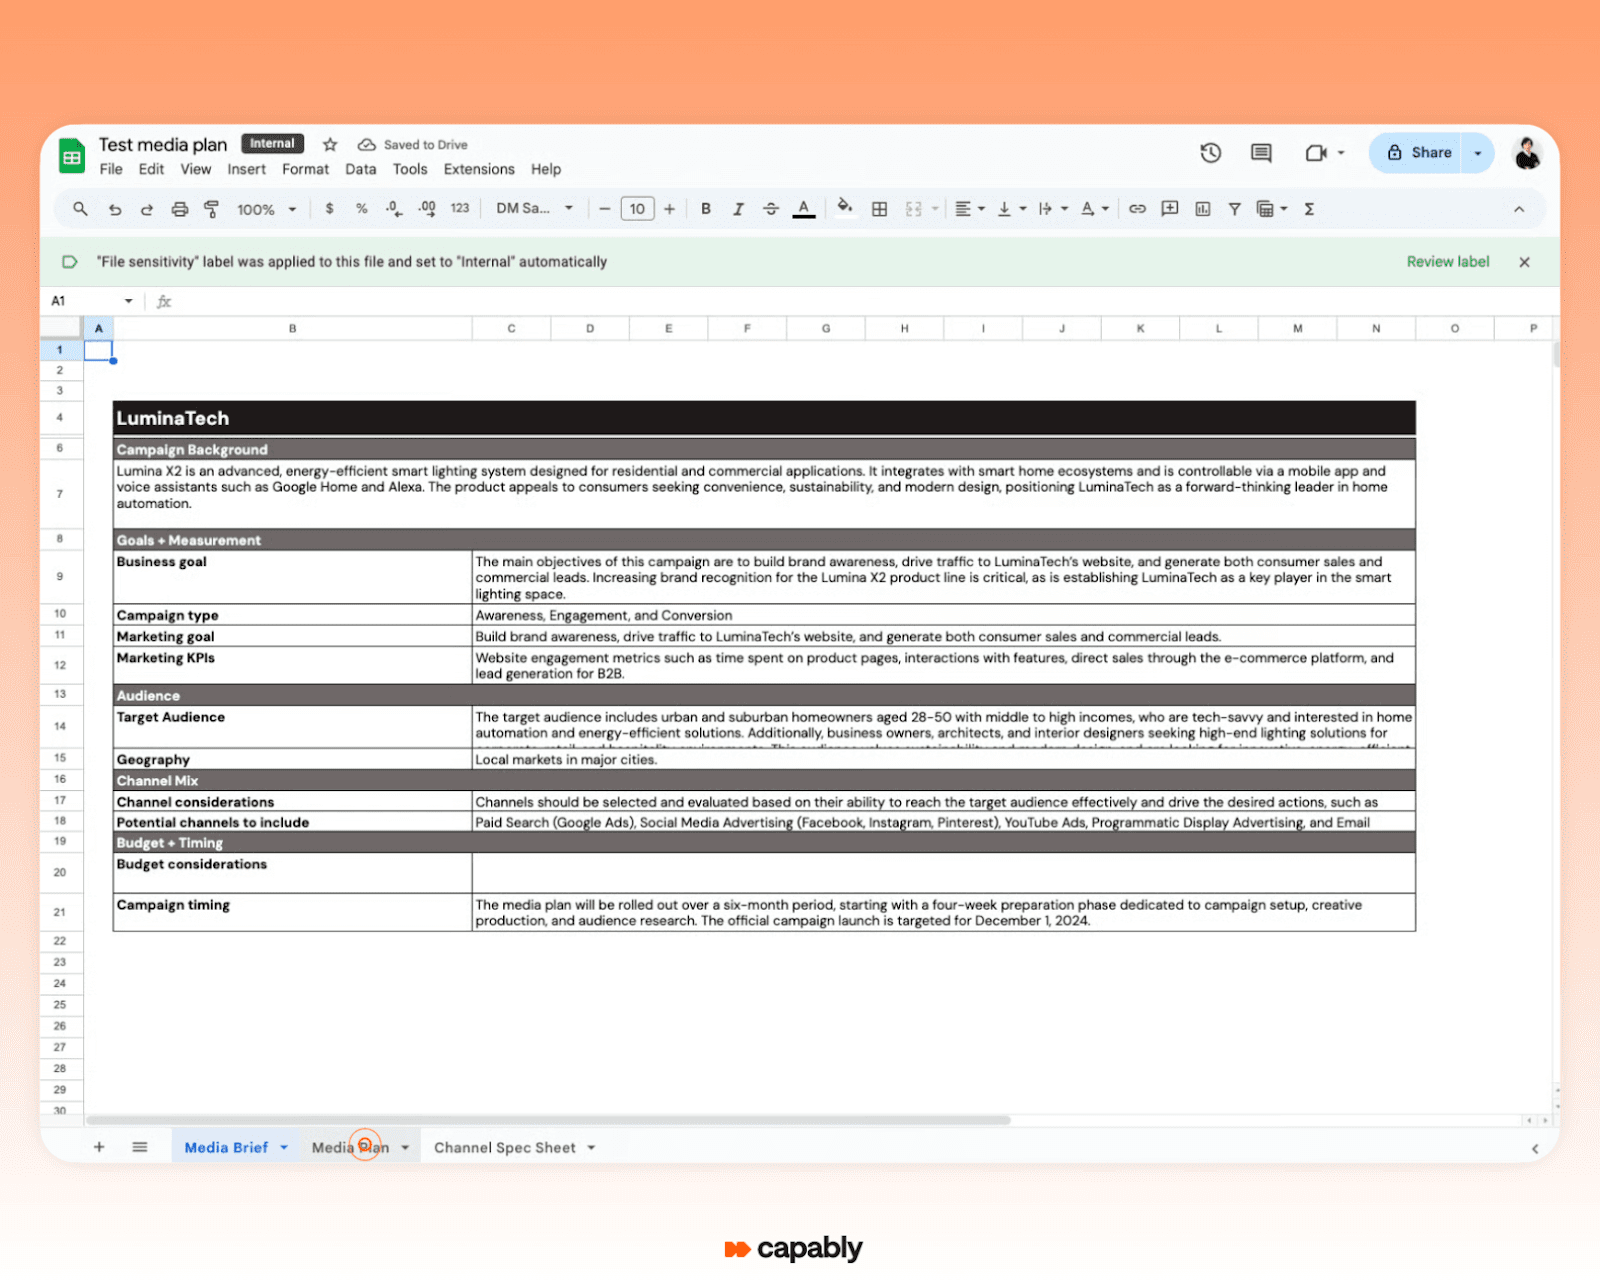Open the Format menu
Screen dimensions: 1600x1287
point(305,169)
